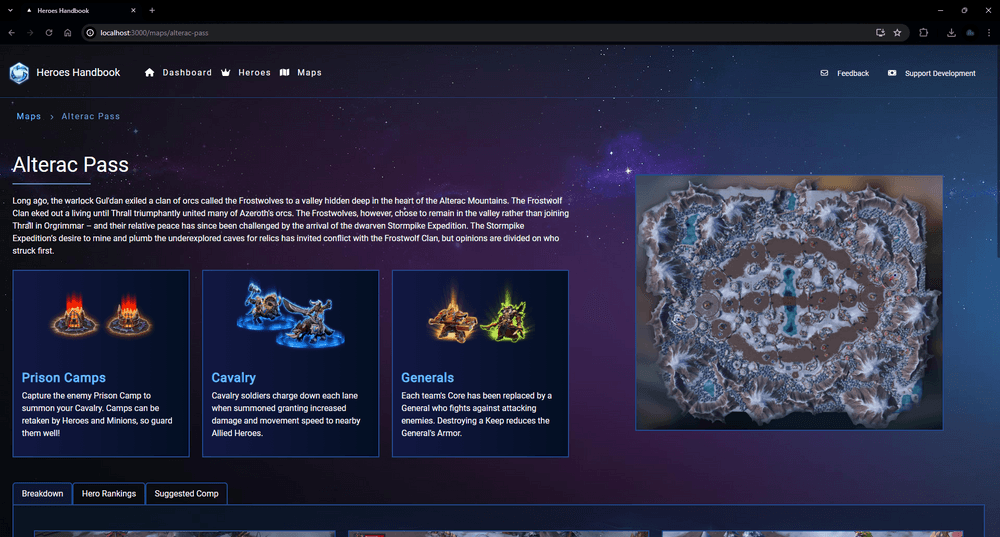Image resolution: width=1000 pixels, height=537 pixels.
Task: Go back with browser back arrow
Action: pyautogui.click(x=11, y=33)
